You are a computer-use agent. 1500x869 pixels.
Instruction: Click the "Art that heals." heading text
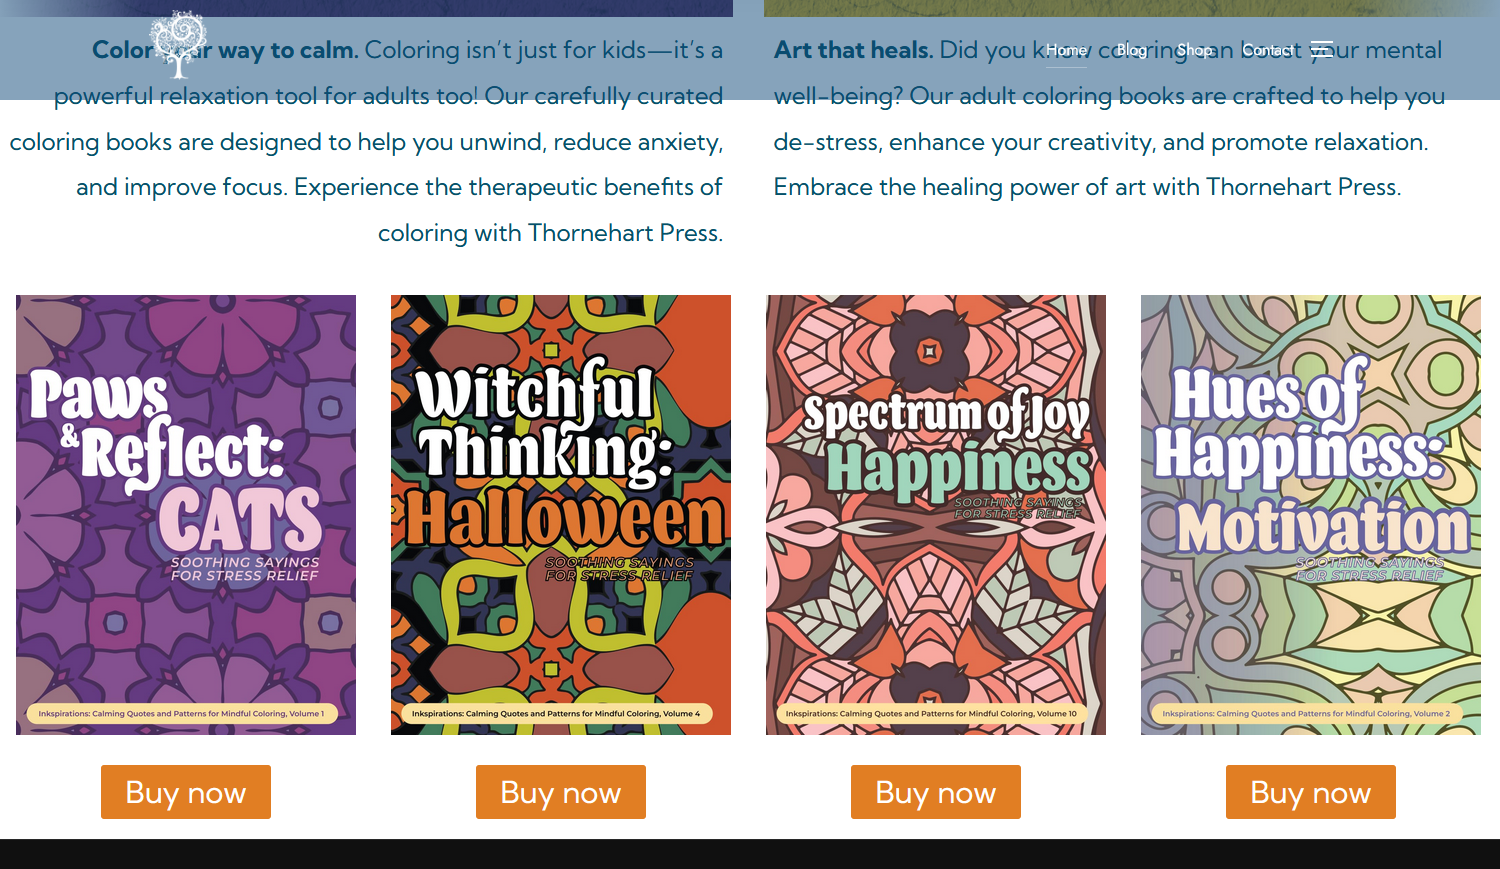853,50
